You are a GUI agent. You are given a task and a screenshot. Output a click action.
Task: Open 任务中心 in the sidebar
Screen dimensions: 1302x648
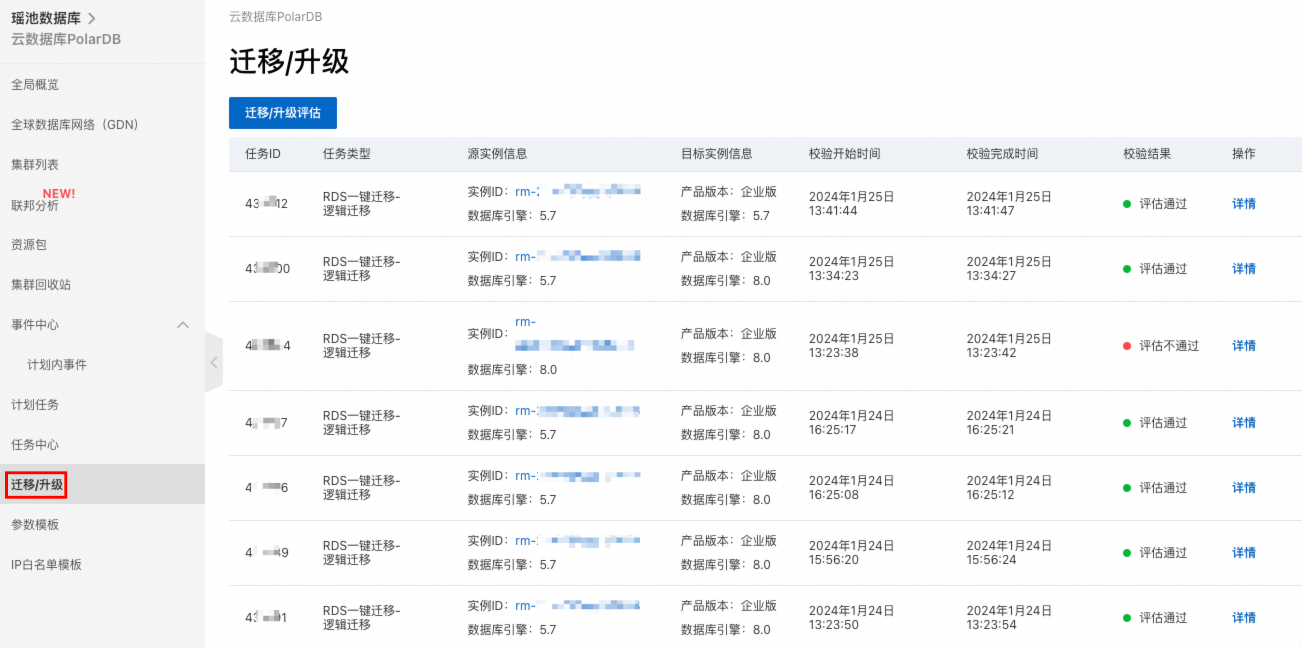click(x=35, y=445)
